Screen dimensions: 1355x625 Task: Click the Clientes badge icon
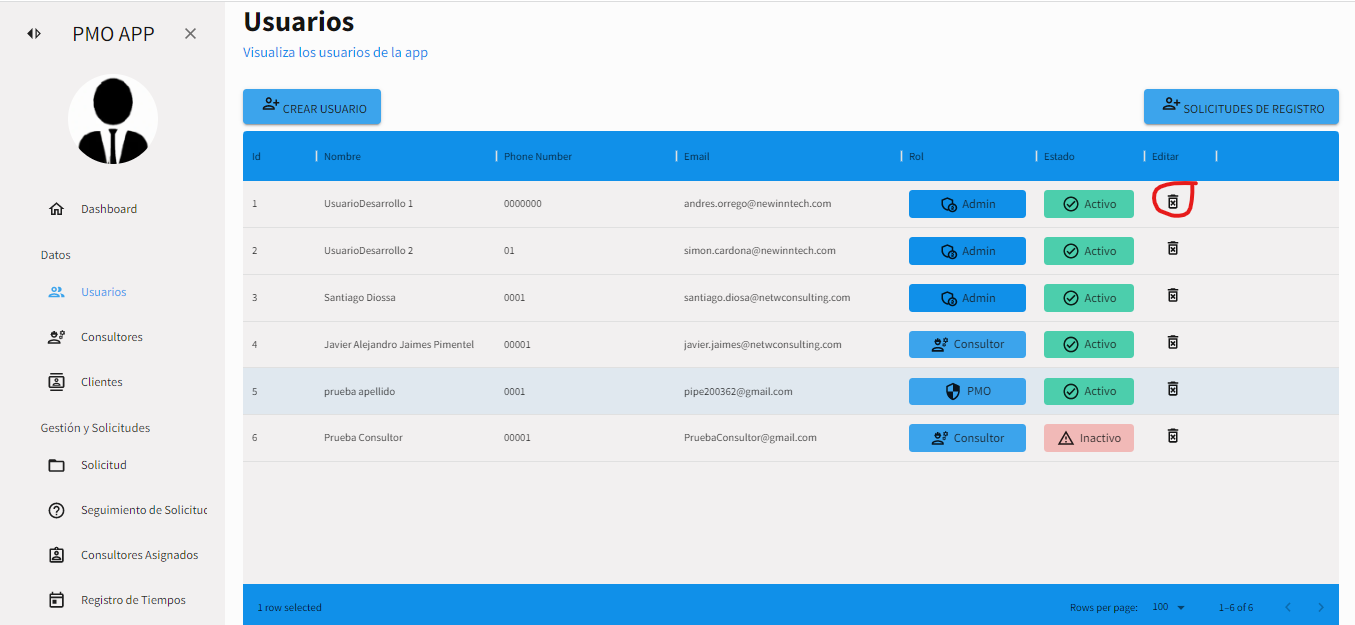(57, 382)
